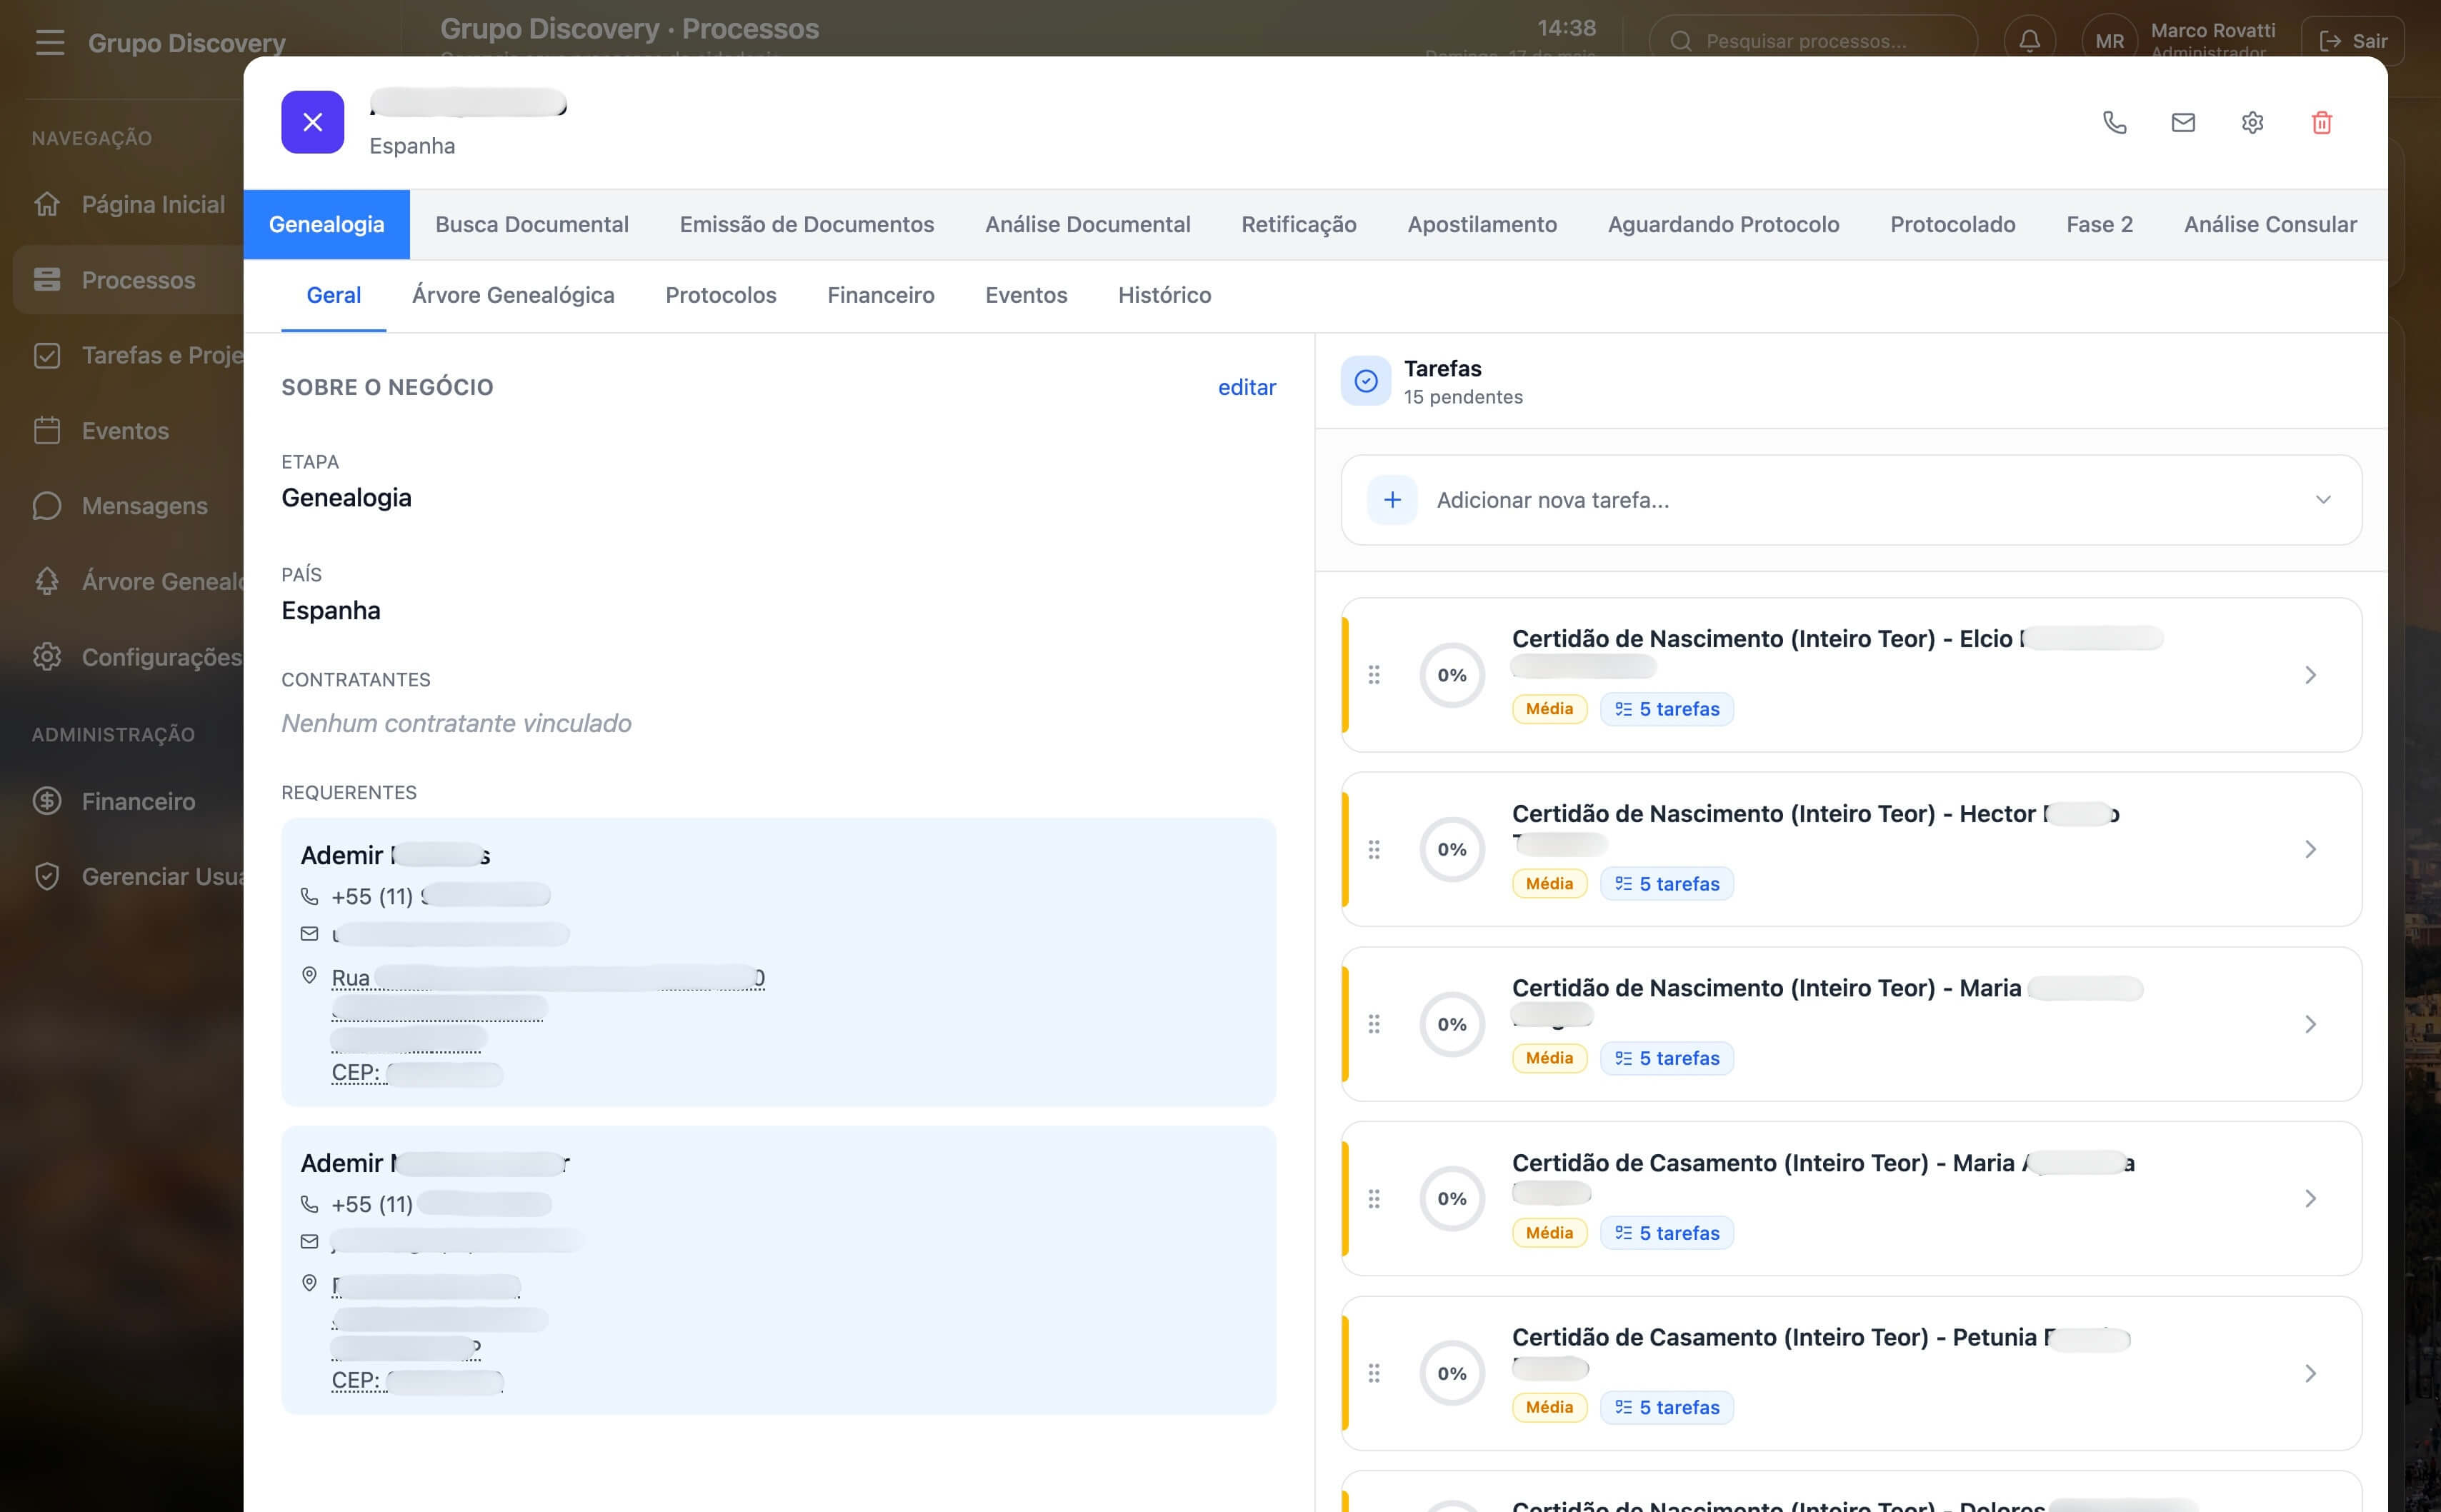
Task: Click 5 tarefas badge on Hector task
Action: click(1667, 884)
